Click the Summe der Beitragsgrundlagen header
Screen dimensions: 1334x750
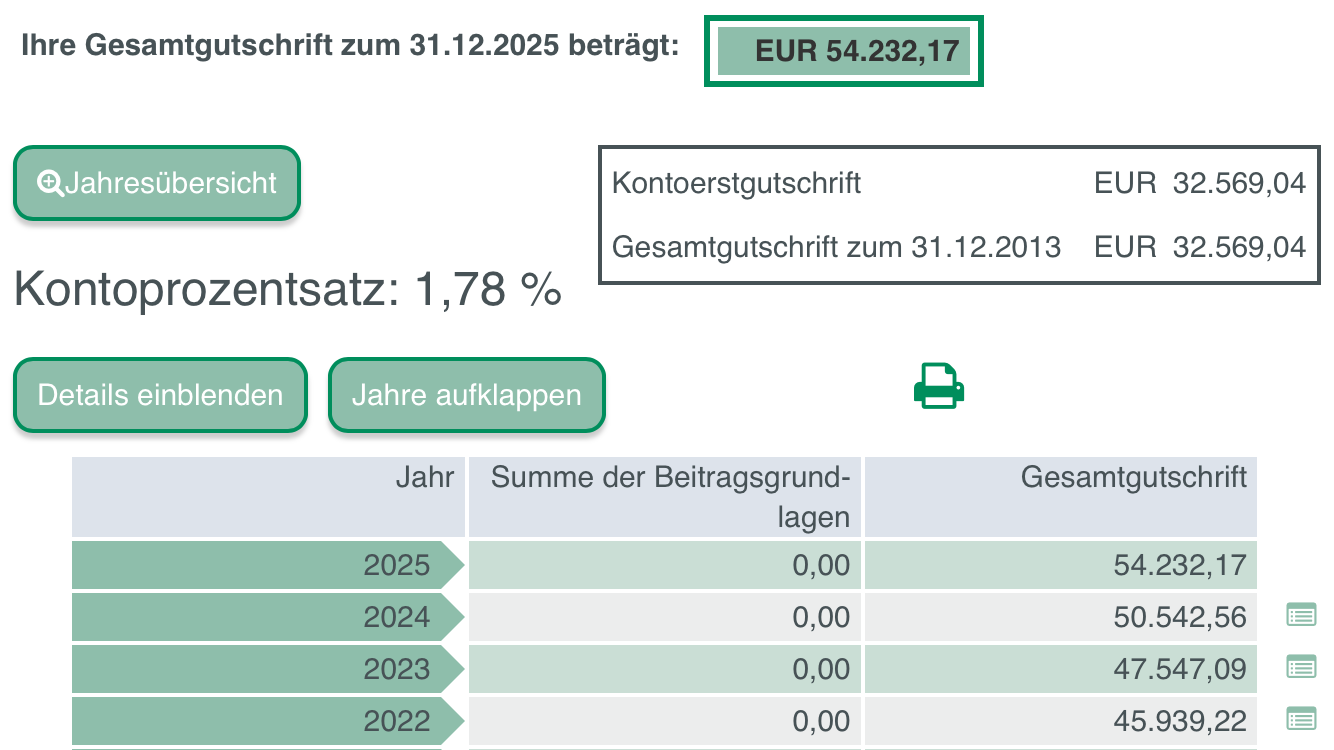coord(664,496)
